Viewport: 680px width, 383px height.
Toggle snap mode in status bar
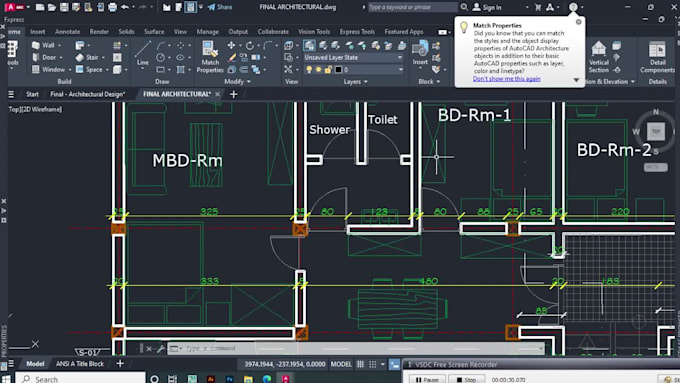tap(373, 364)
